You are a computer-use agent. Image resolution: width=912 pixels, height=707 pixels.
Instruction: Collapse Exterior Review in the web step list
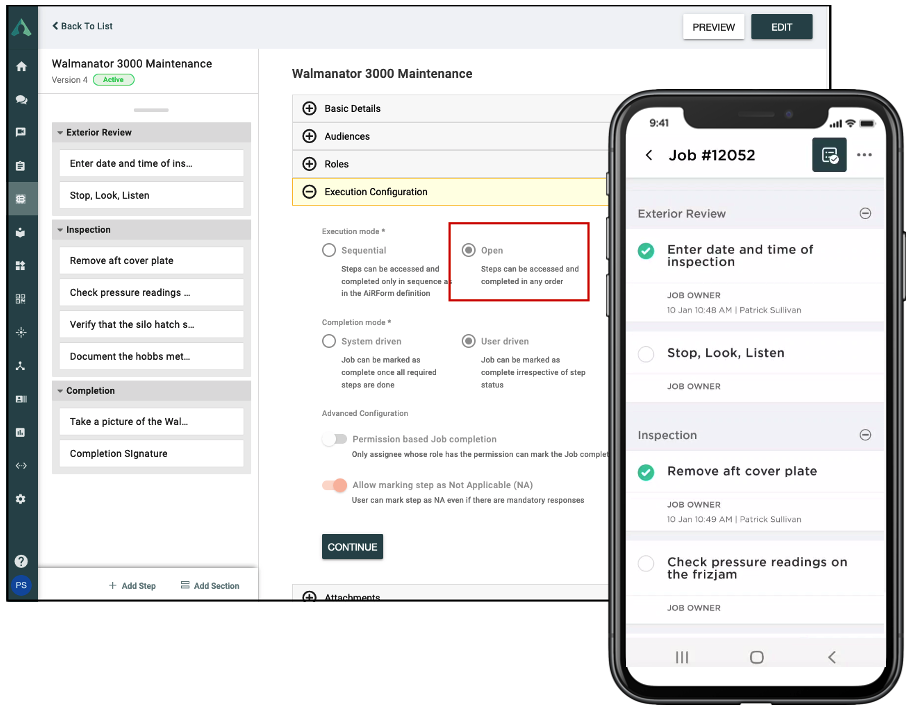tap(60, 133)
